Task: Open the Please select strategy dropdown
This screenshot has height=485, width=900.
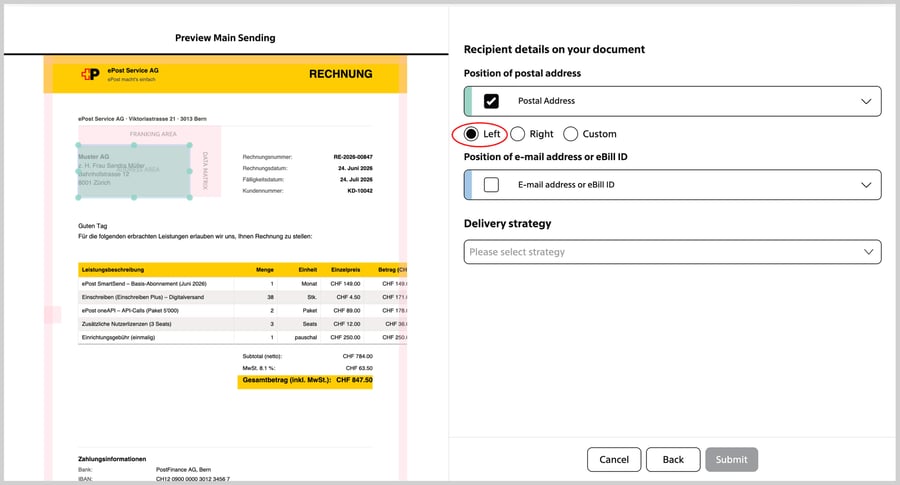Action: pos(672,252)
